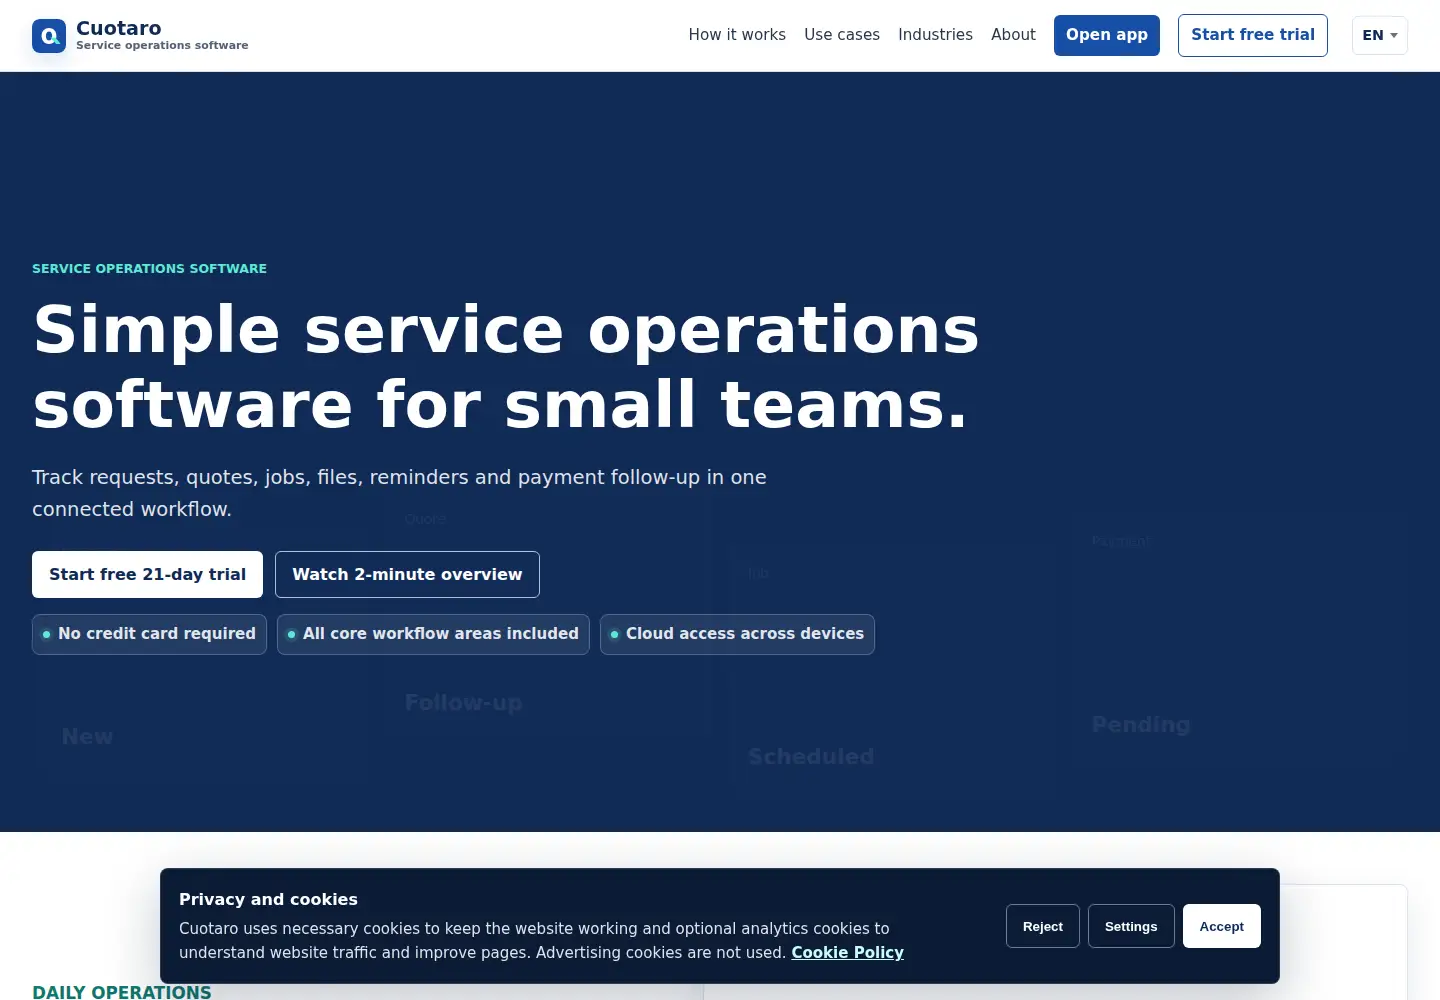Go to the Use cases page

842,35
